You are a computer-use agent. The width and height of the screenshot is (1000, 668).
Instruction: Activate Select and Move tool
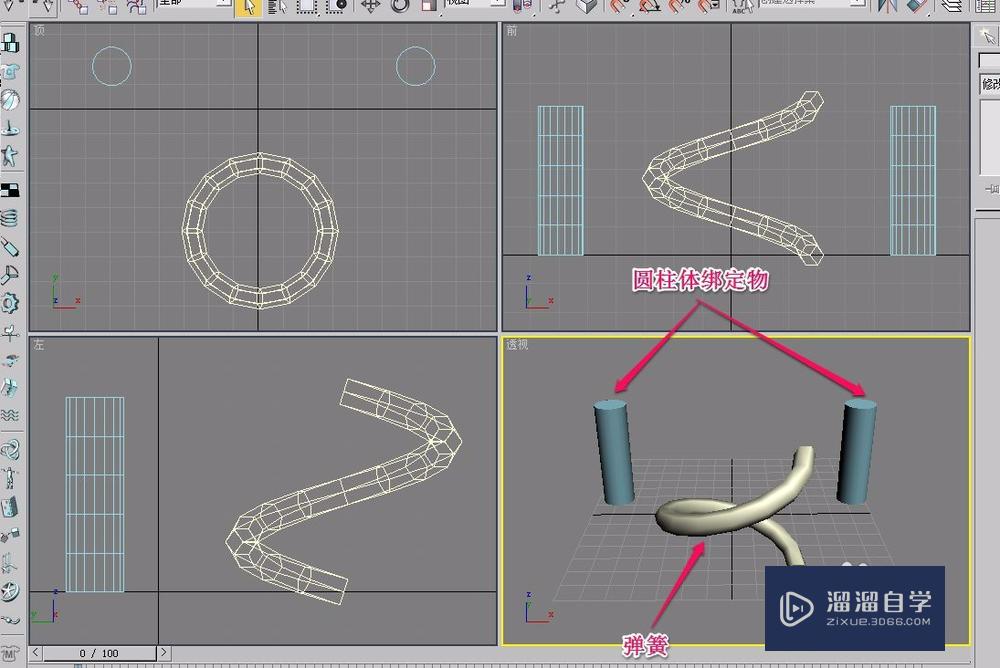[x=371, y=6]
